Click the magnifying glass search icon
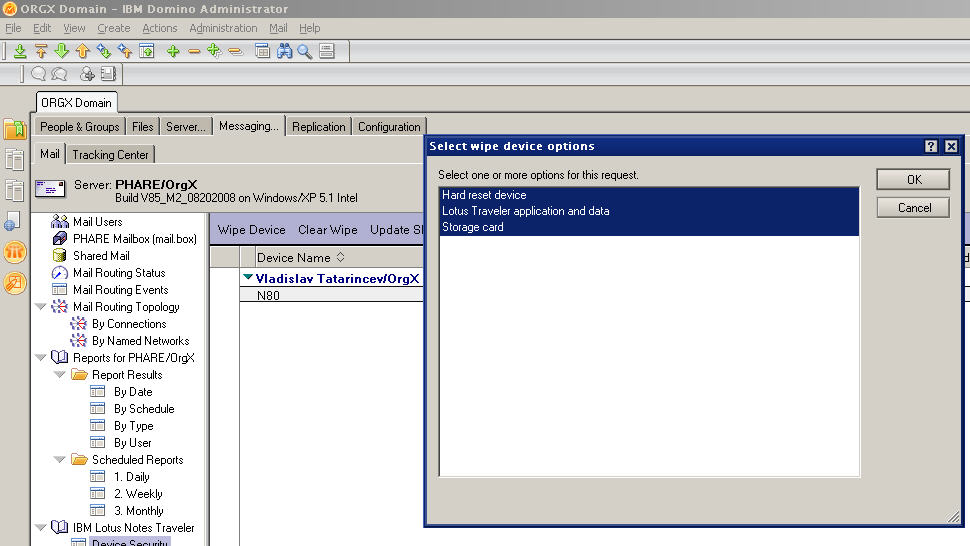Screen dimensions: 970x546 pos(304,51)
